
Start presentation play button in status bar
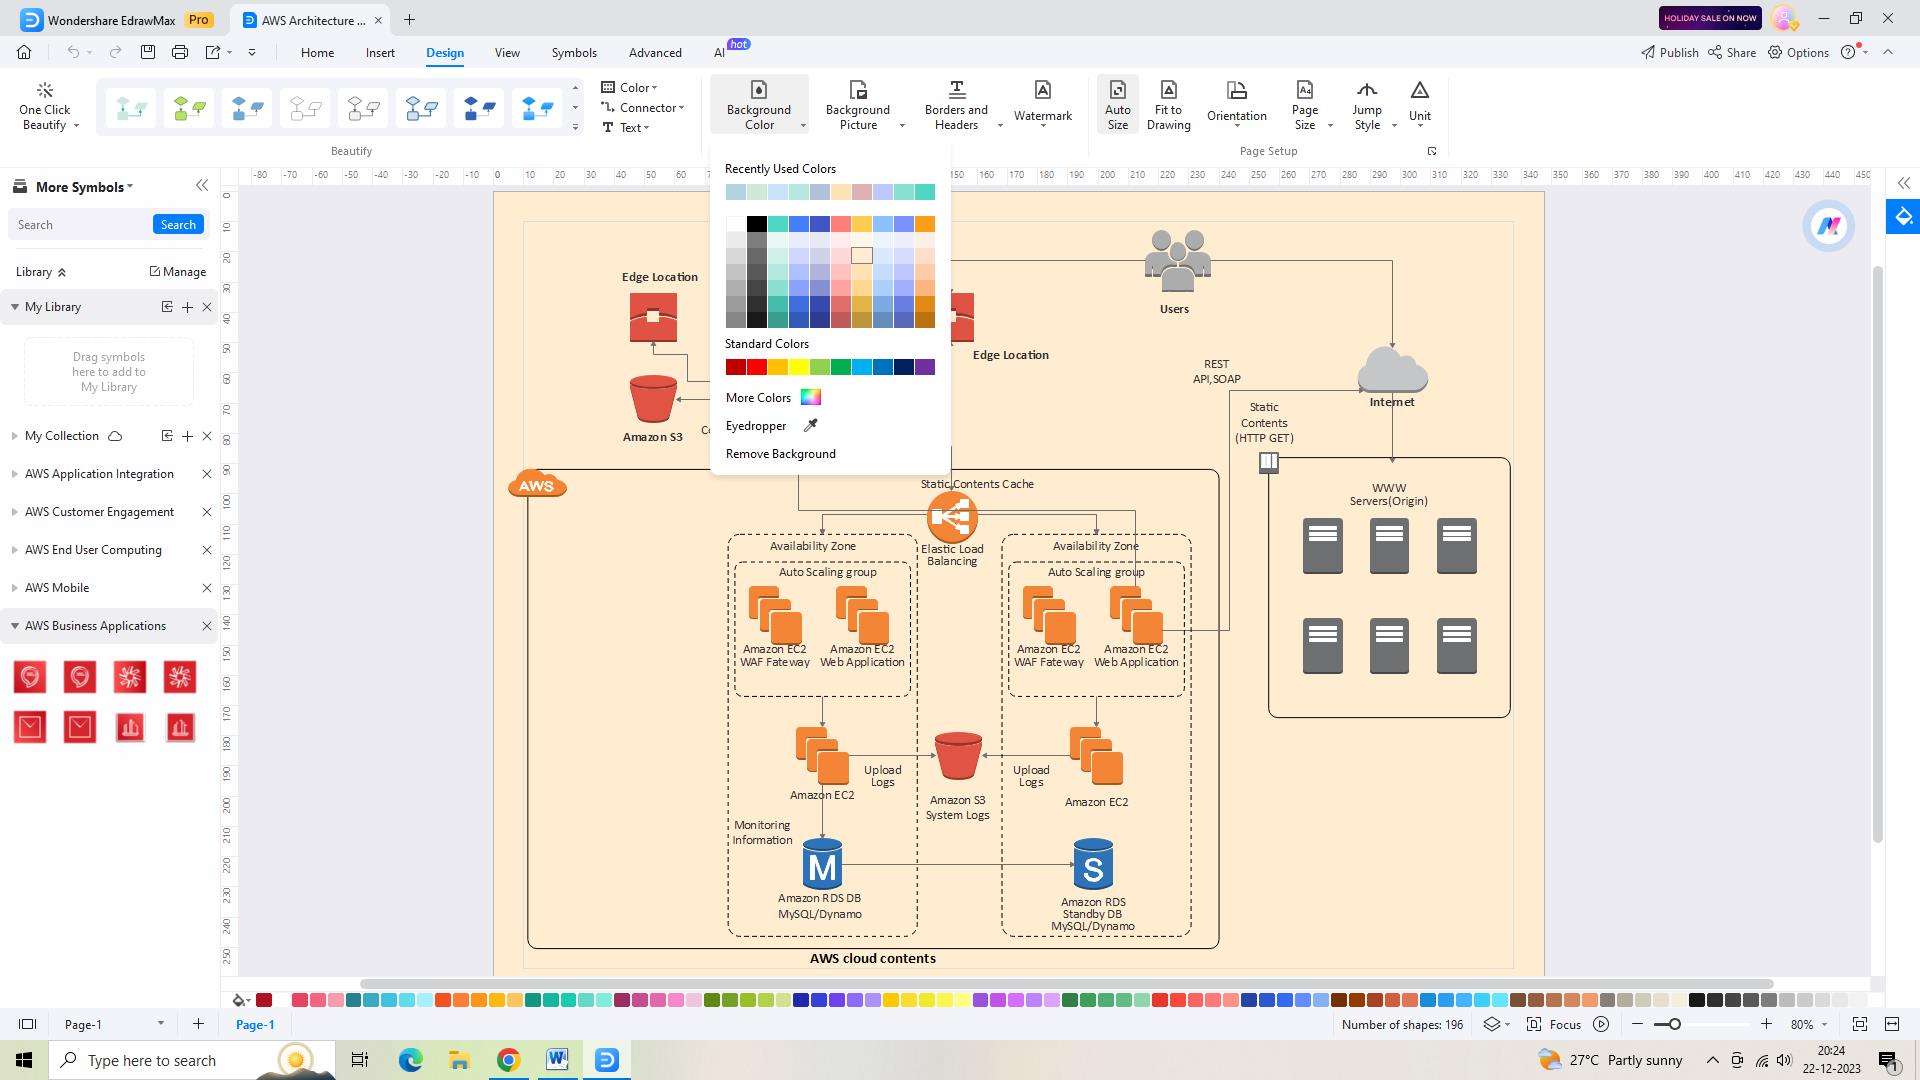pyautogui.click(x=1601, y=1024)
